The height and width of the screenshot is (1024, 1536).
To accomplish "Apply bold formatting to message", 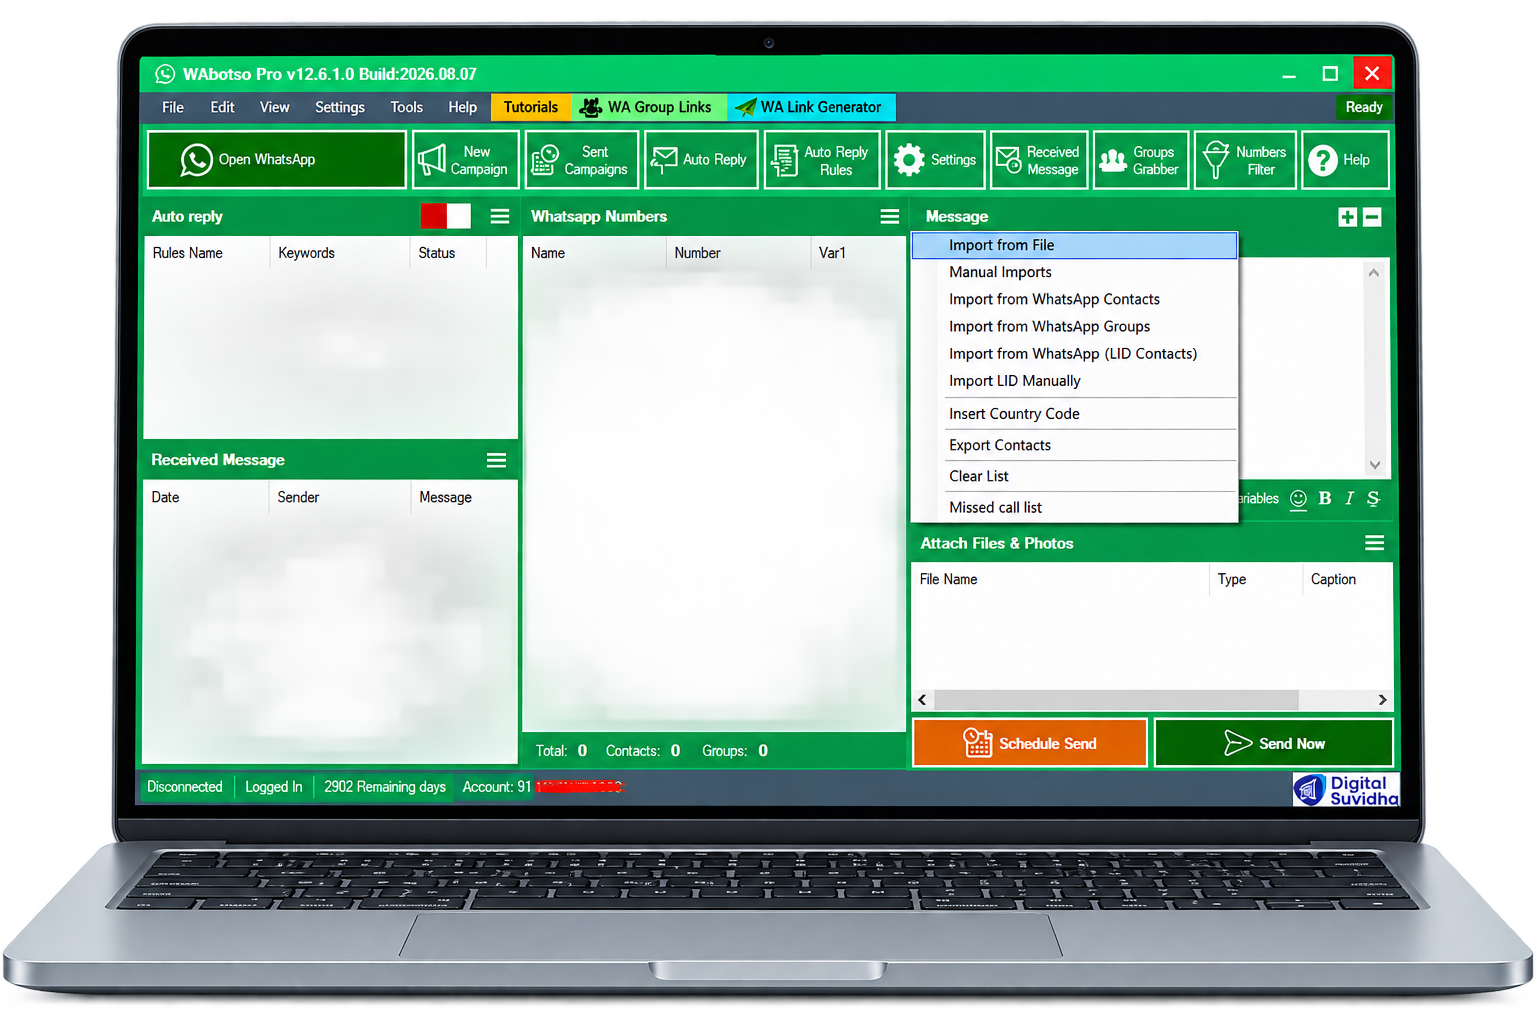I will coord(1325,498).
